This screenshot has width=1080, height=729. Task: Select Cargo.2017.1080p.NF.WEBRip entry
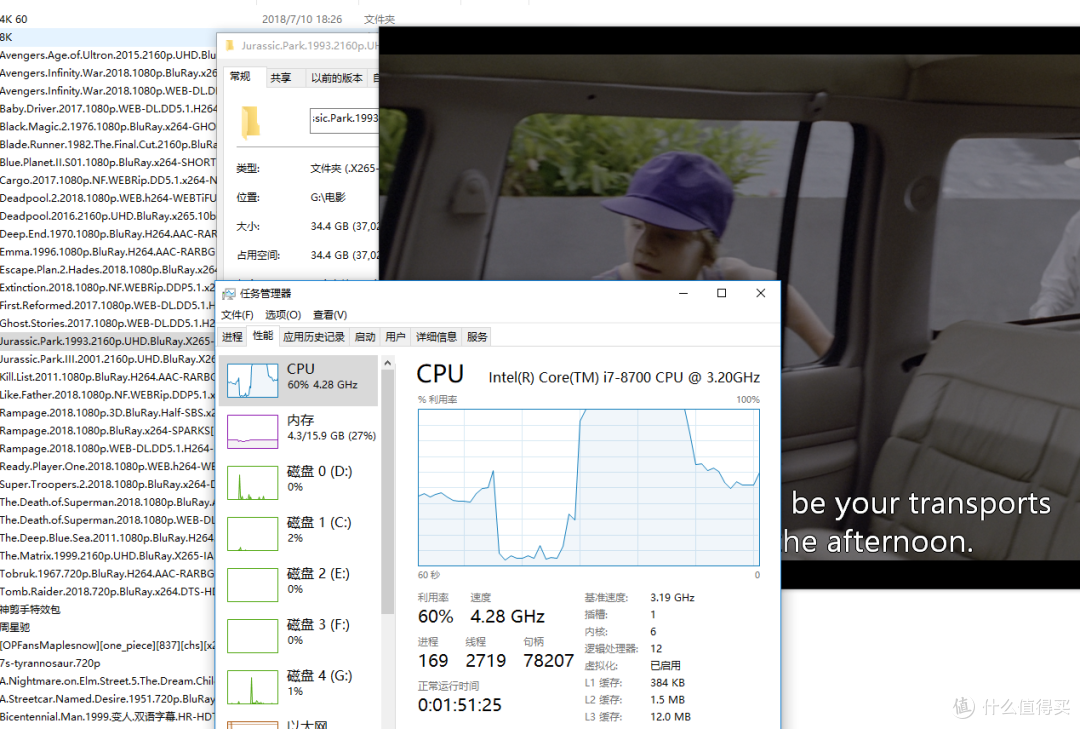[108, 181]
